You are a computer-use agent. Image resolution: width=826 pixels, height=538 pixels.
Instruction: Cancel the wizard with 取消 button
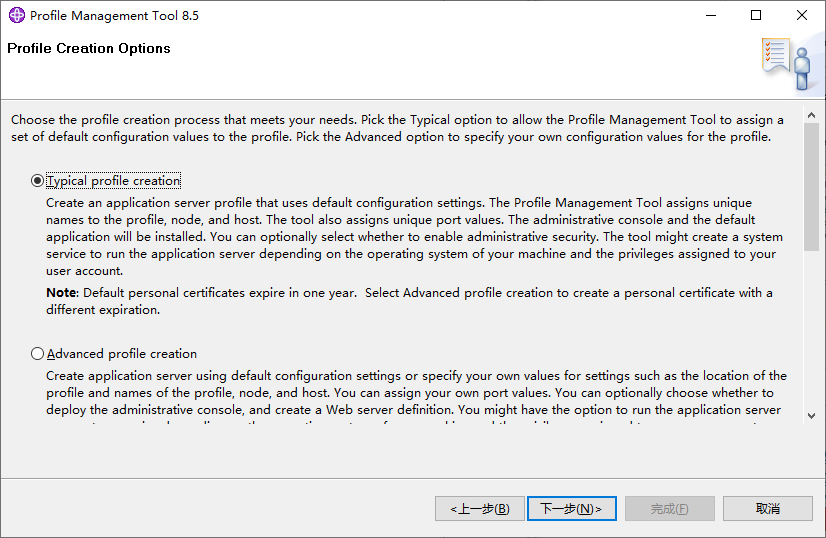[x=768, y=509]
